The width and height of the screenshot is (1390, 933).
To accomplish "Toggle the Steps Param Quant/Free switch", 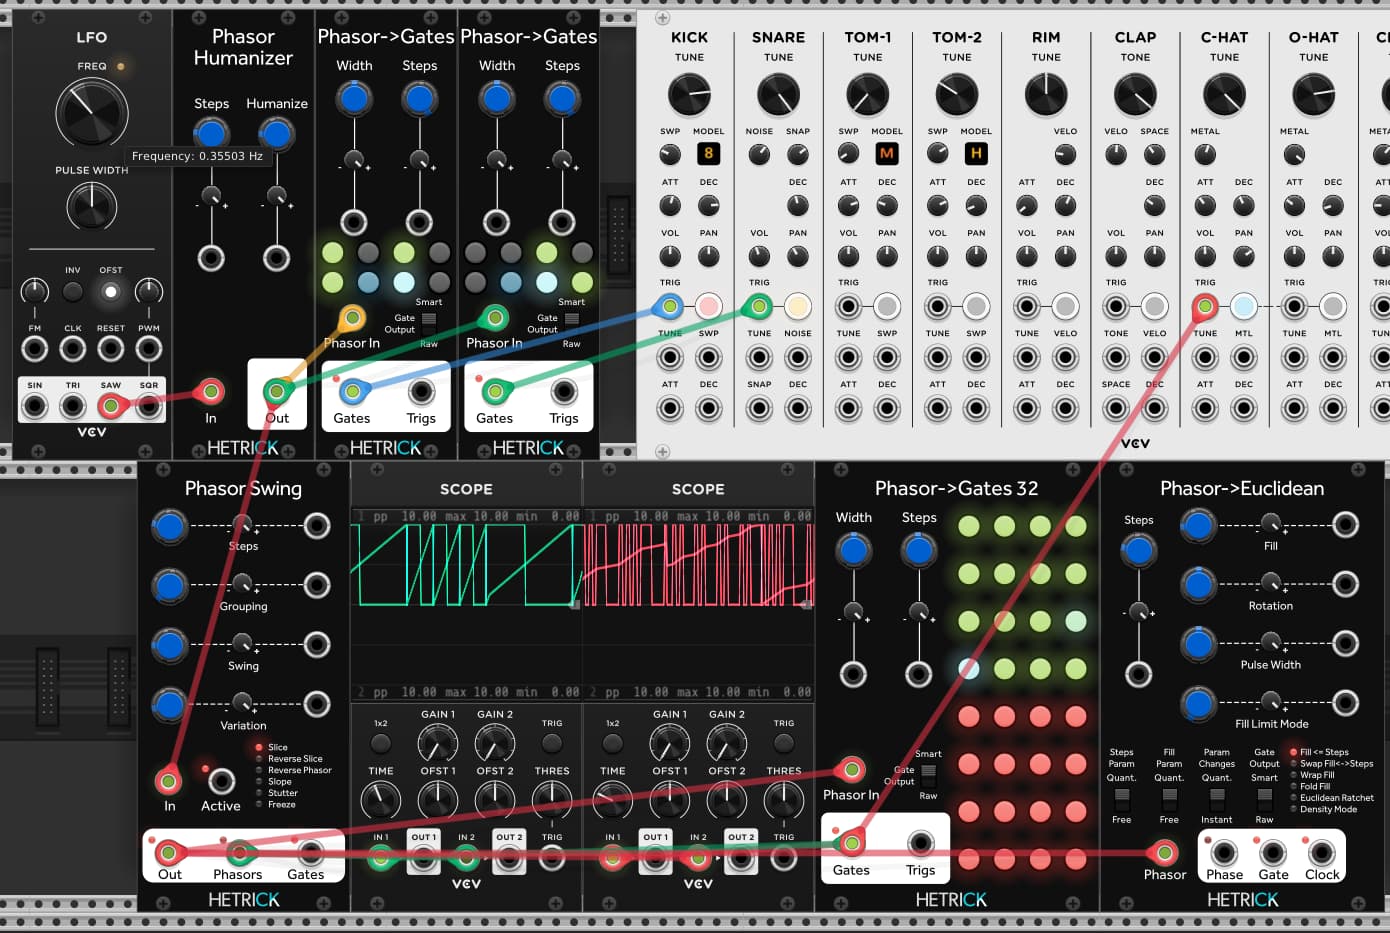I will tap(1122, 798).
